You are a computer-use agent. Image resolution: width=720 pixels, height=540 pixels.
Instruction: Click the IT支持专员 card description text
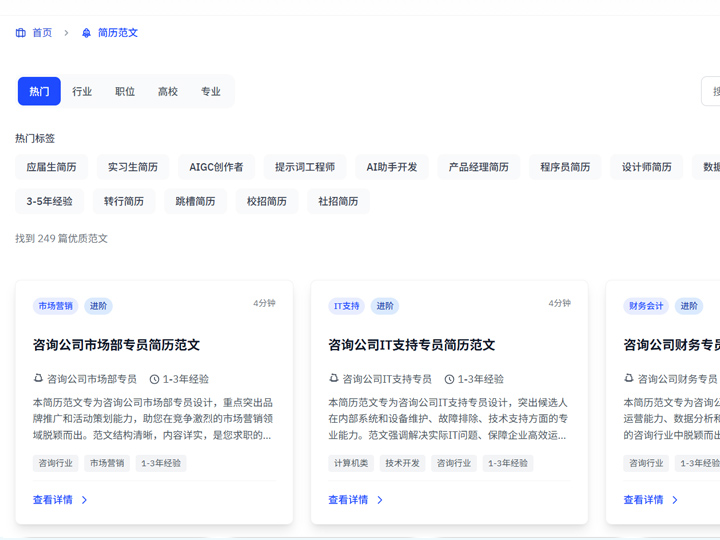pos(449,419)
